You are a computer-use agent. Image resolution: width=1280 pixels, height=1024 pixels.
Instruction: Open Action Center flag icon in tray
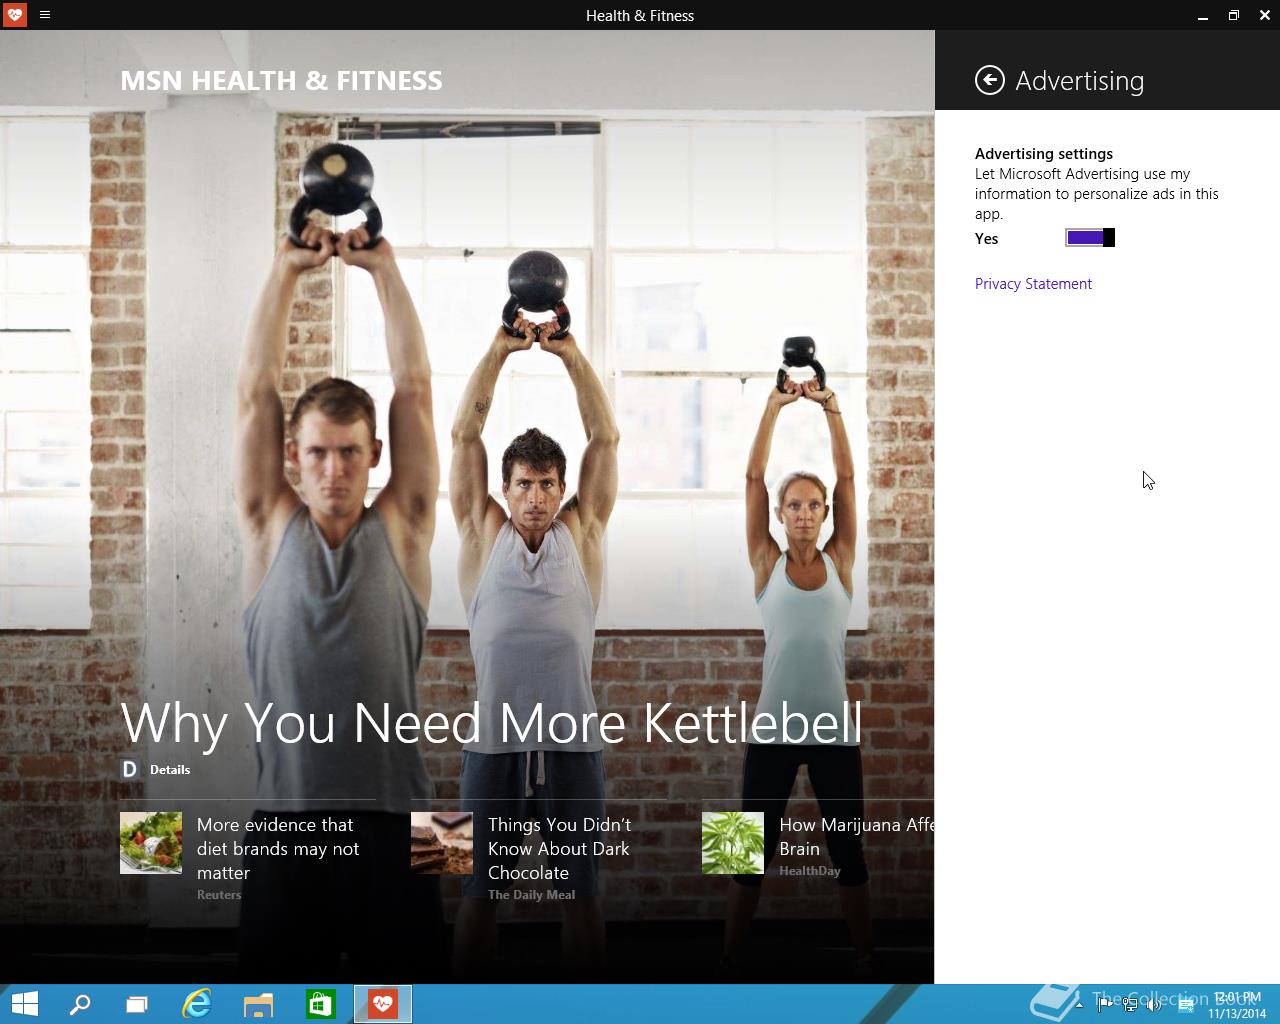(1104, 1005)
